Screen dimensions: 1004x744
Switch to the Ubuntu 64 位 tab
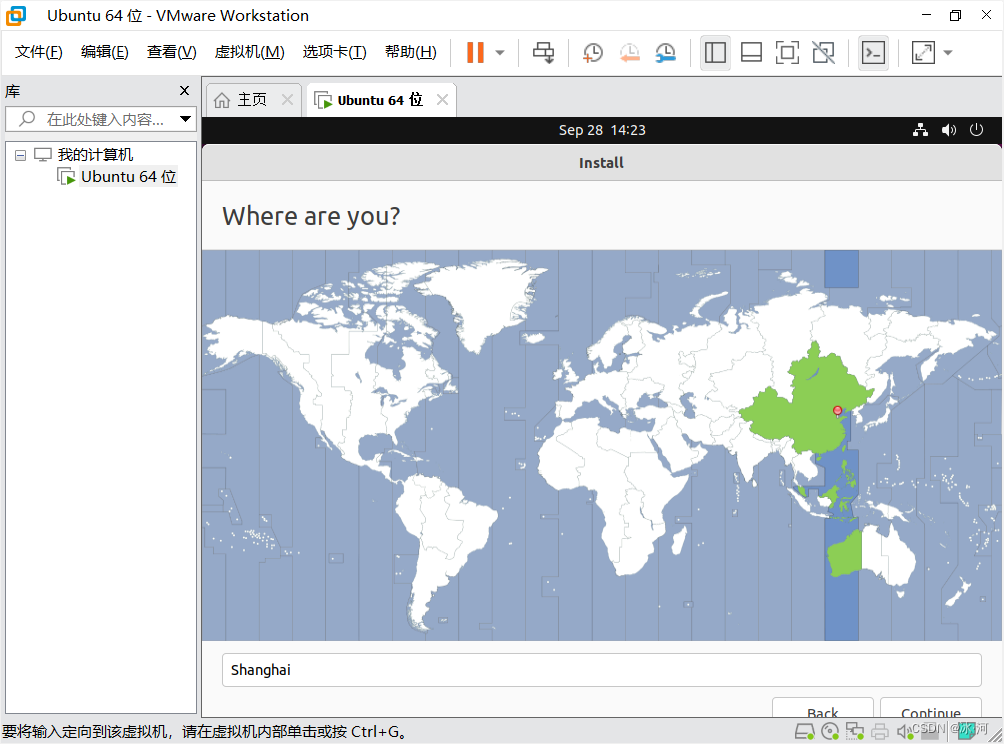point(380,100)
